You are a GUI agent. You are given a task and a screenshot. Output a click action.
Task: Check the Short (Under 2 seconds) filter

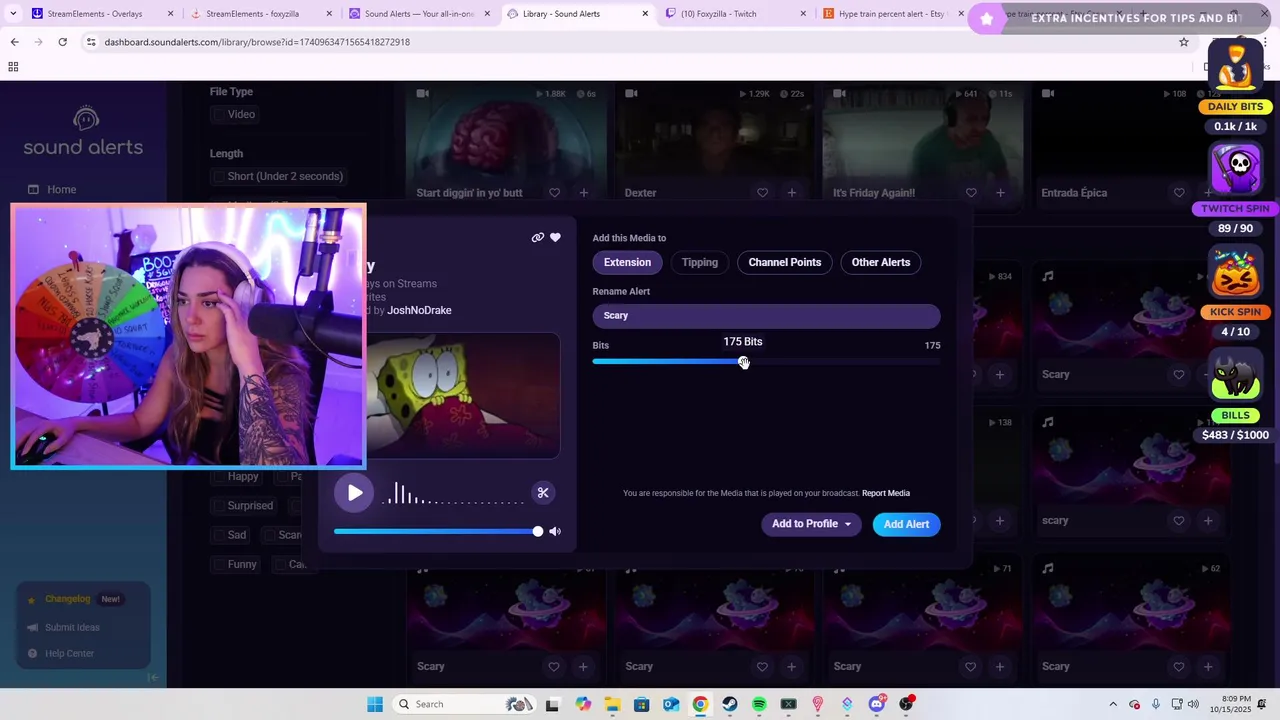pyautogui.click(x=218, y=176)
